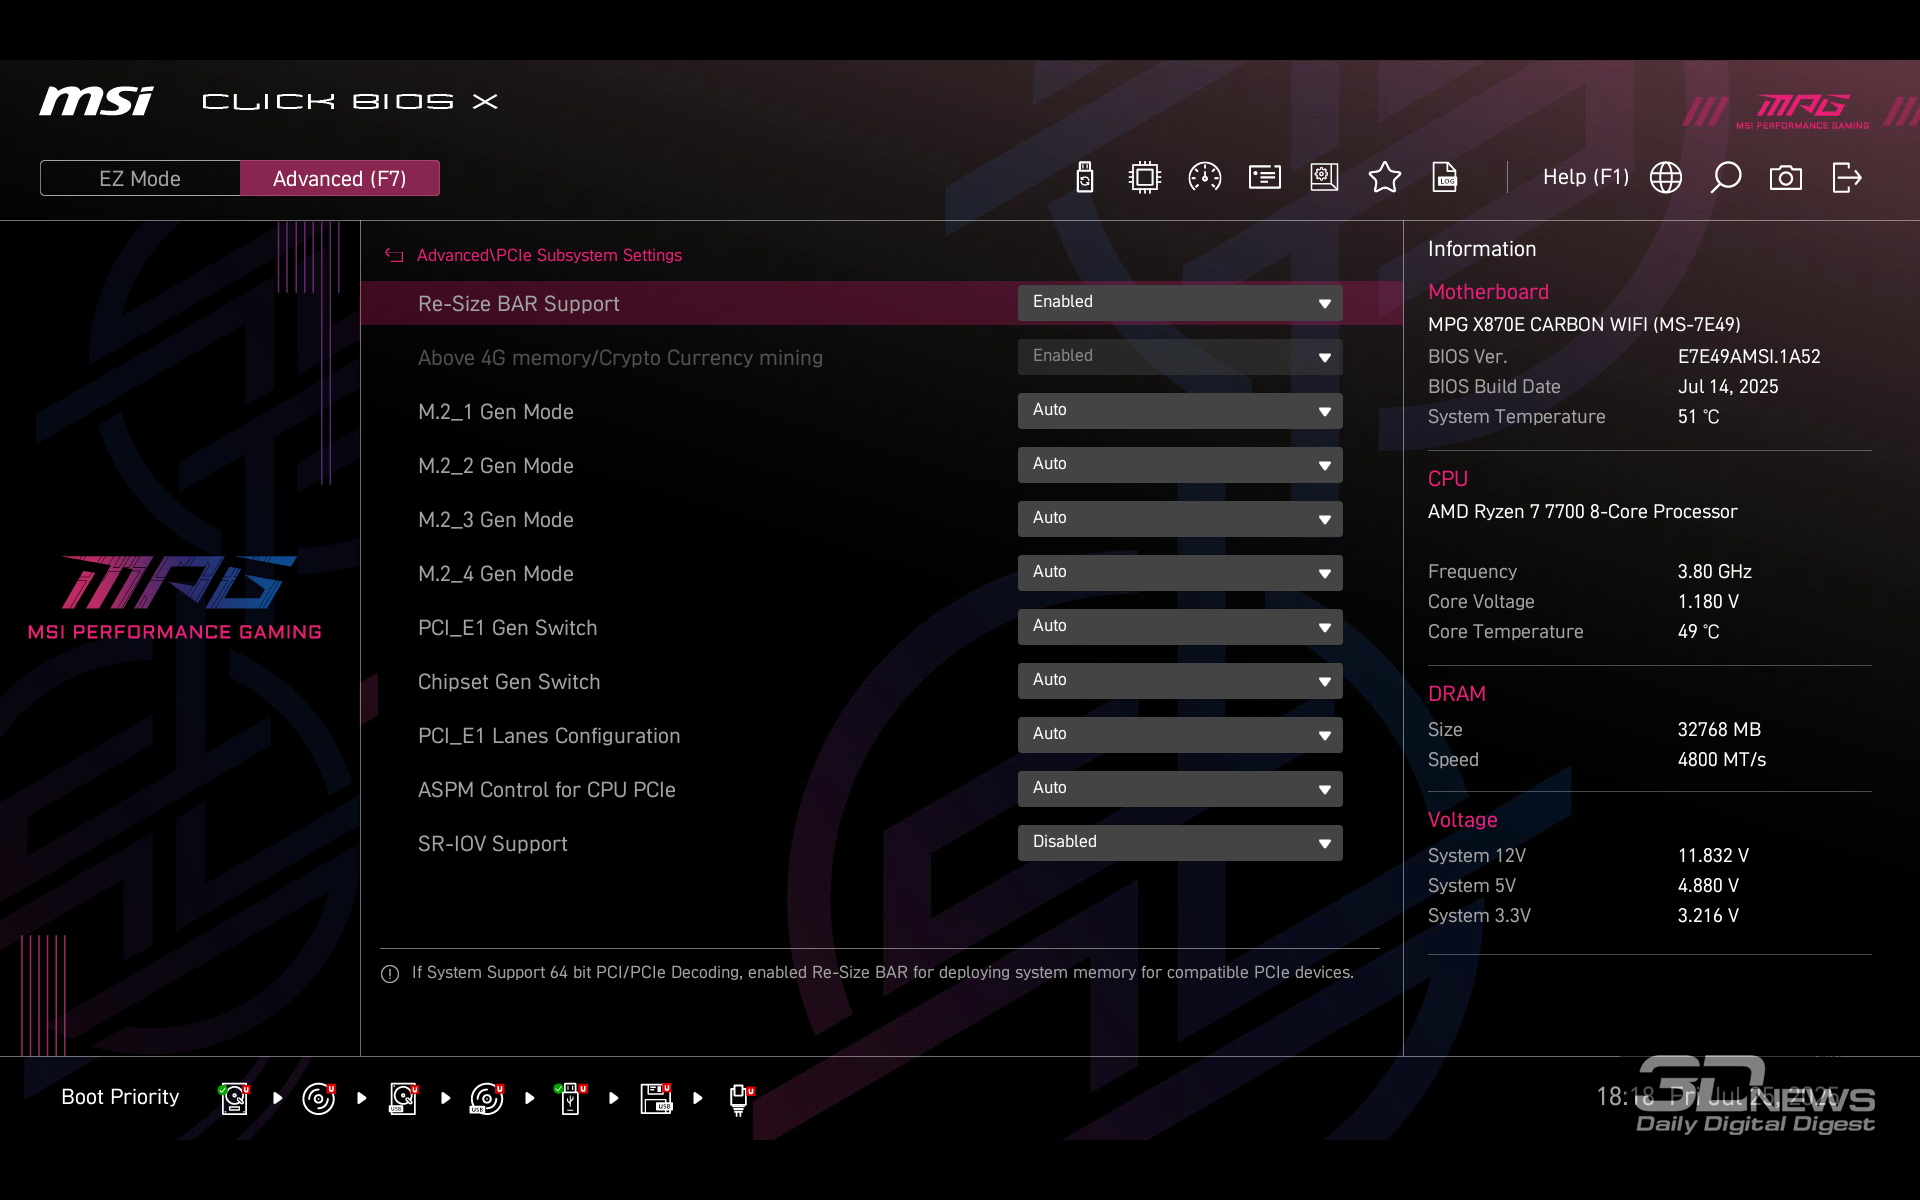Click the MSI logo in the header
This screenshot has height=1200, width=1920.
[x=97, y=101]
